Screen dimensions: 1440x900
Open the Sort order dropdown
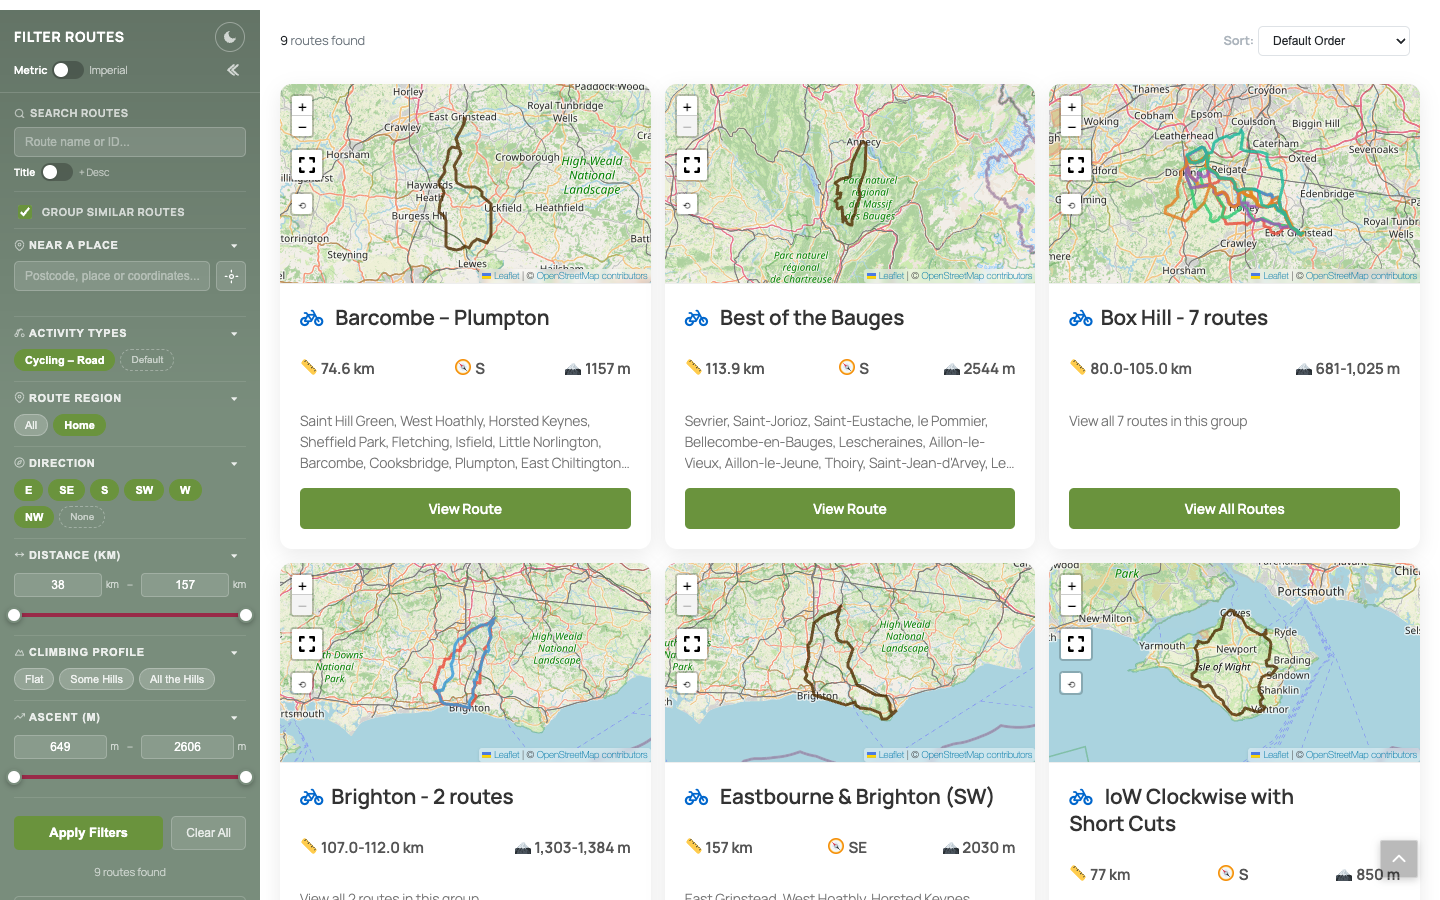(x=1334, y=41)
